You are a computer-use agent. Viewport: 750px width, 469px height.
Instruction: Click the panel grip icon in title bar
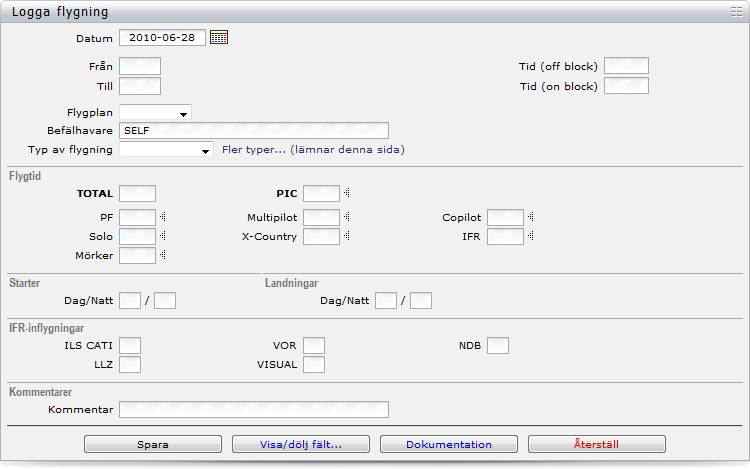point(736,12)
